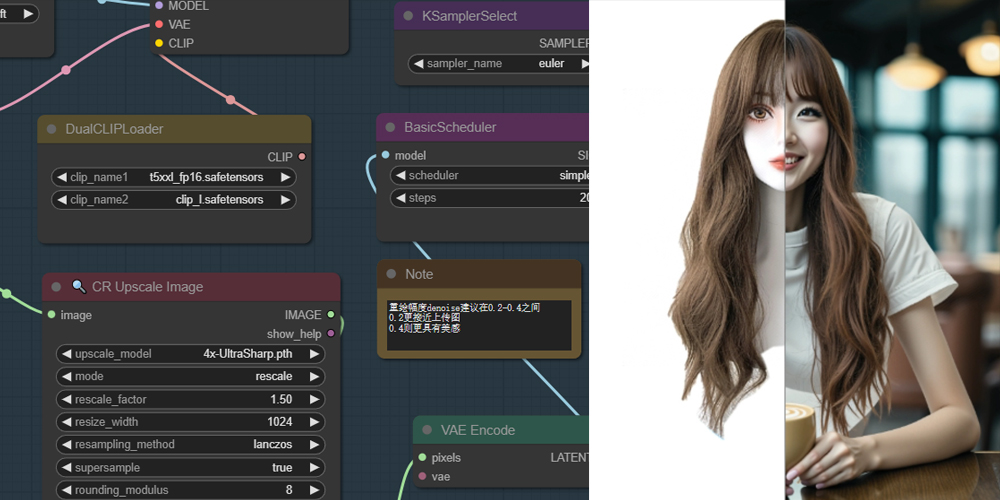
Task: Open the upscale_model 4x-UltraSharp.pth selector
Action: (x=191, y=354)
